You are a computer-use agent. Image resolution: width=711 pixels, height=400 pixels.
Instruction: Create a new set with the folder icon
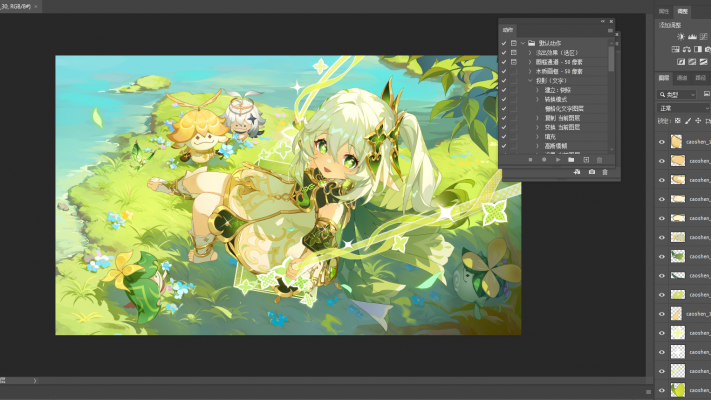point(571,159)
